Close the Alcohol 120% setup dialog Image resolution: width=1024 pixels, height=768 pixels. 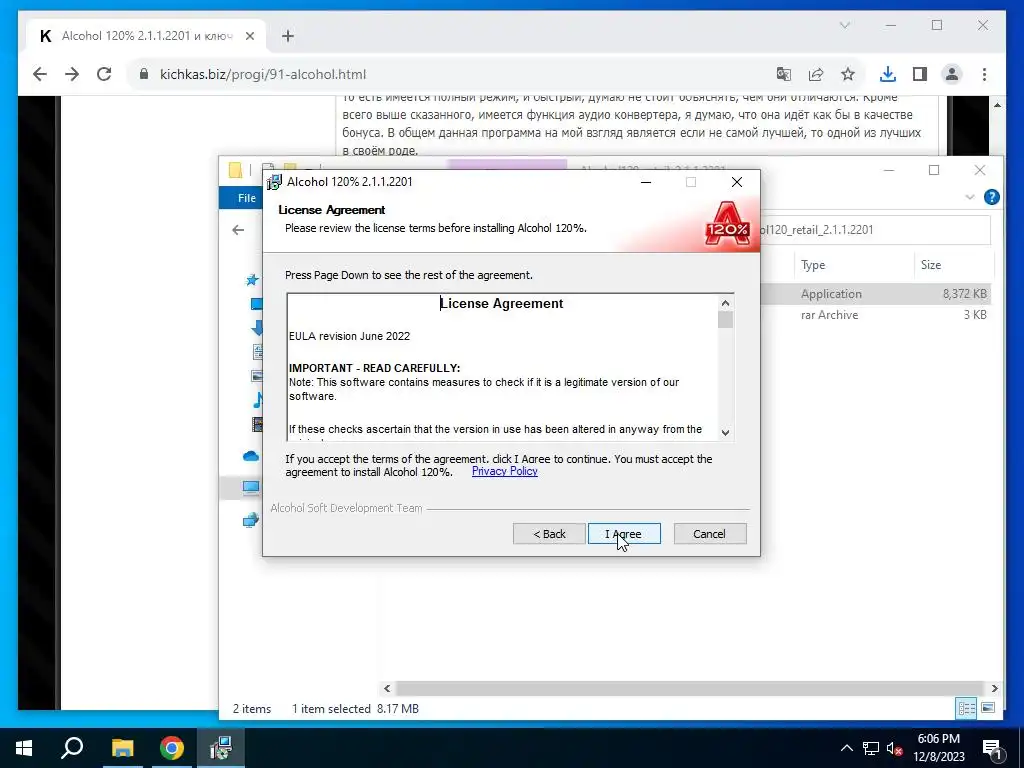737,182
